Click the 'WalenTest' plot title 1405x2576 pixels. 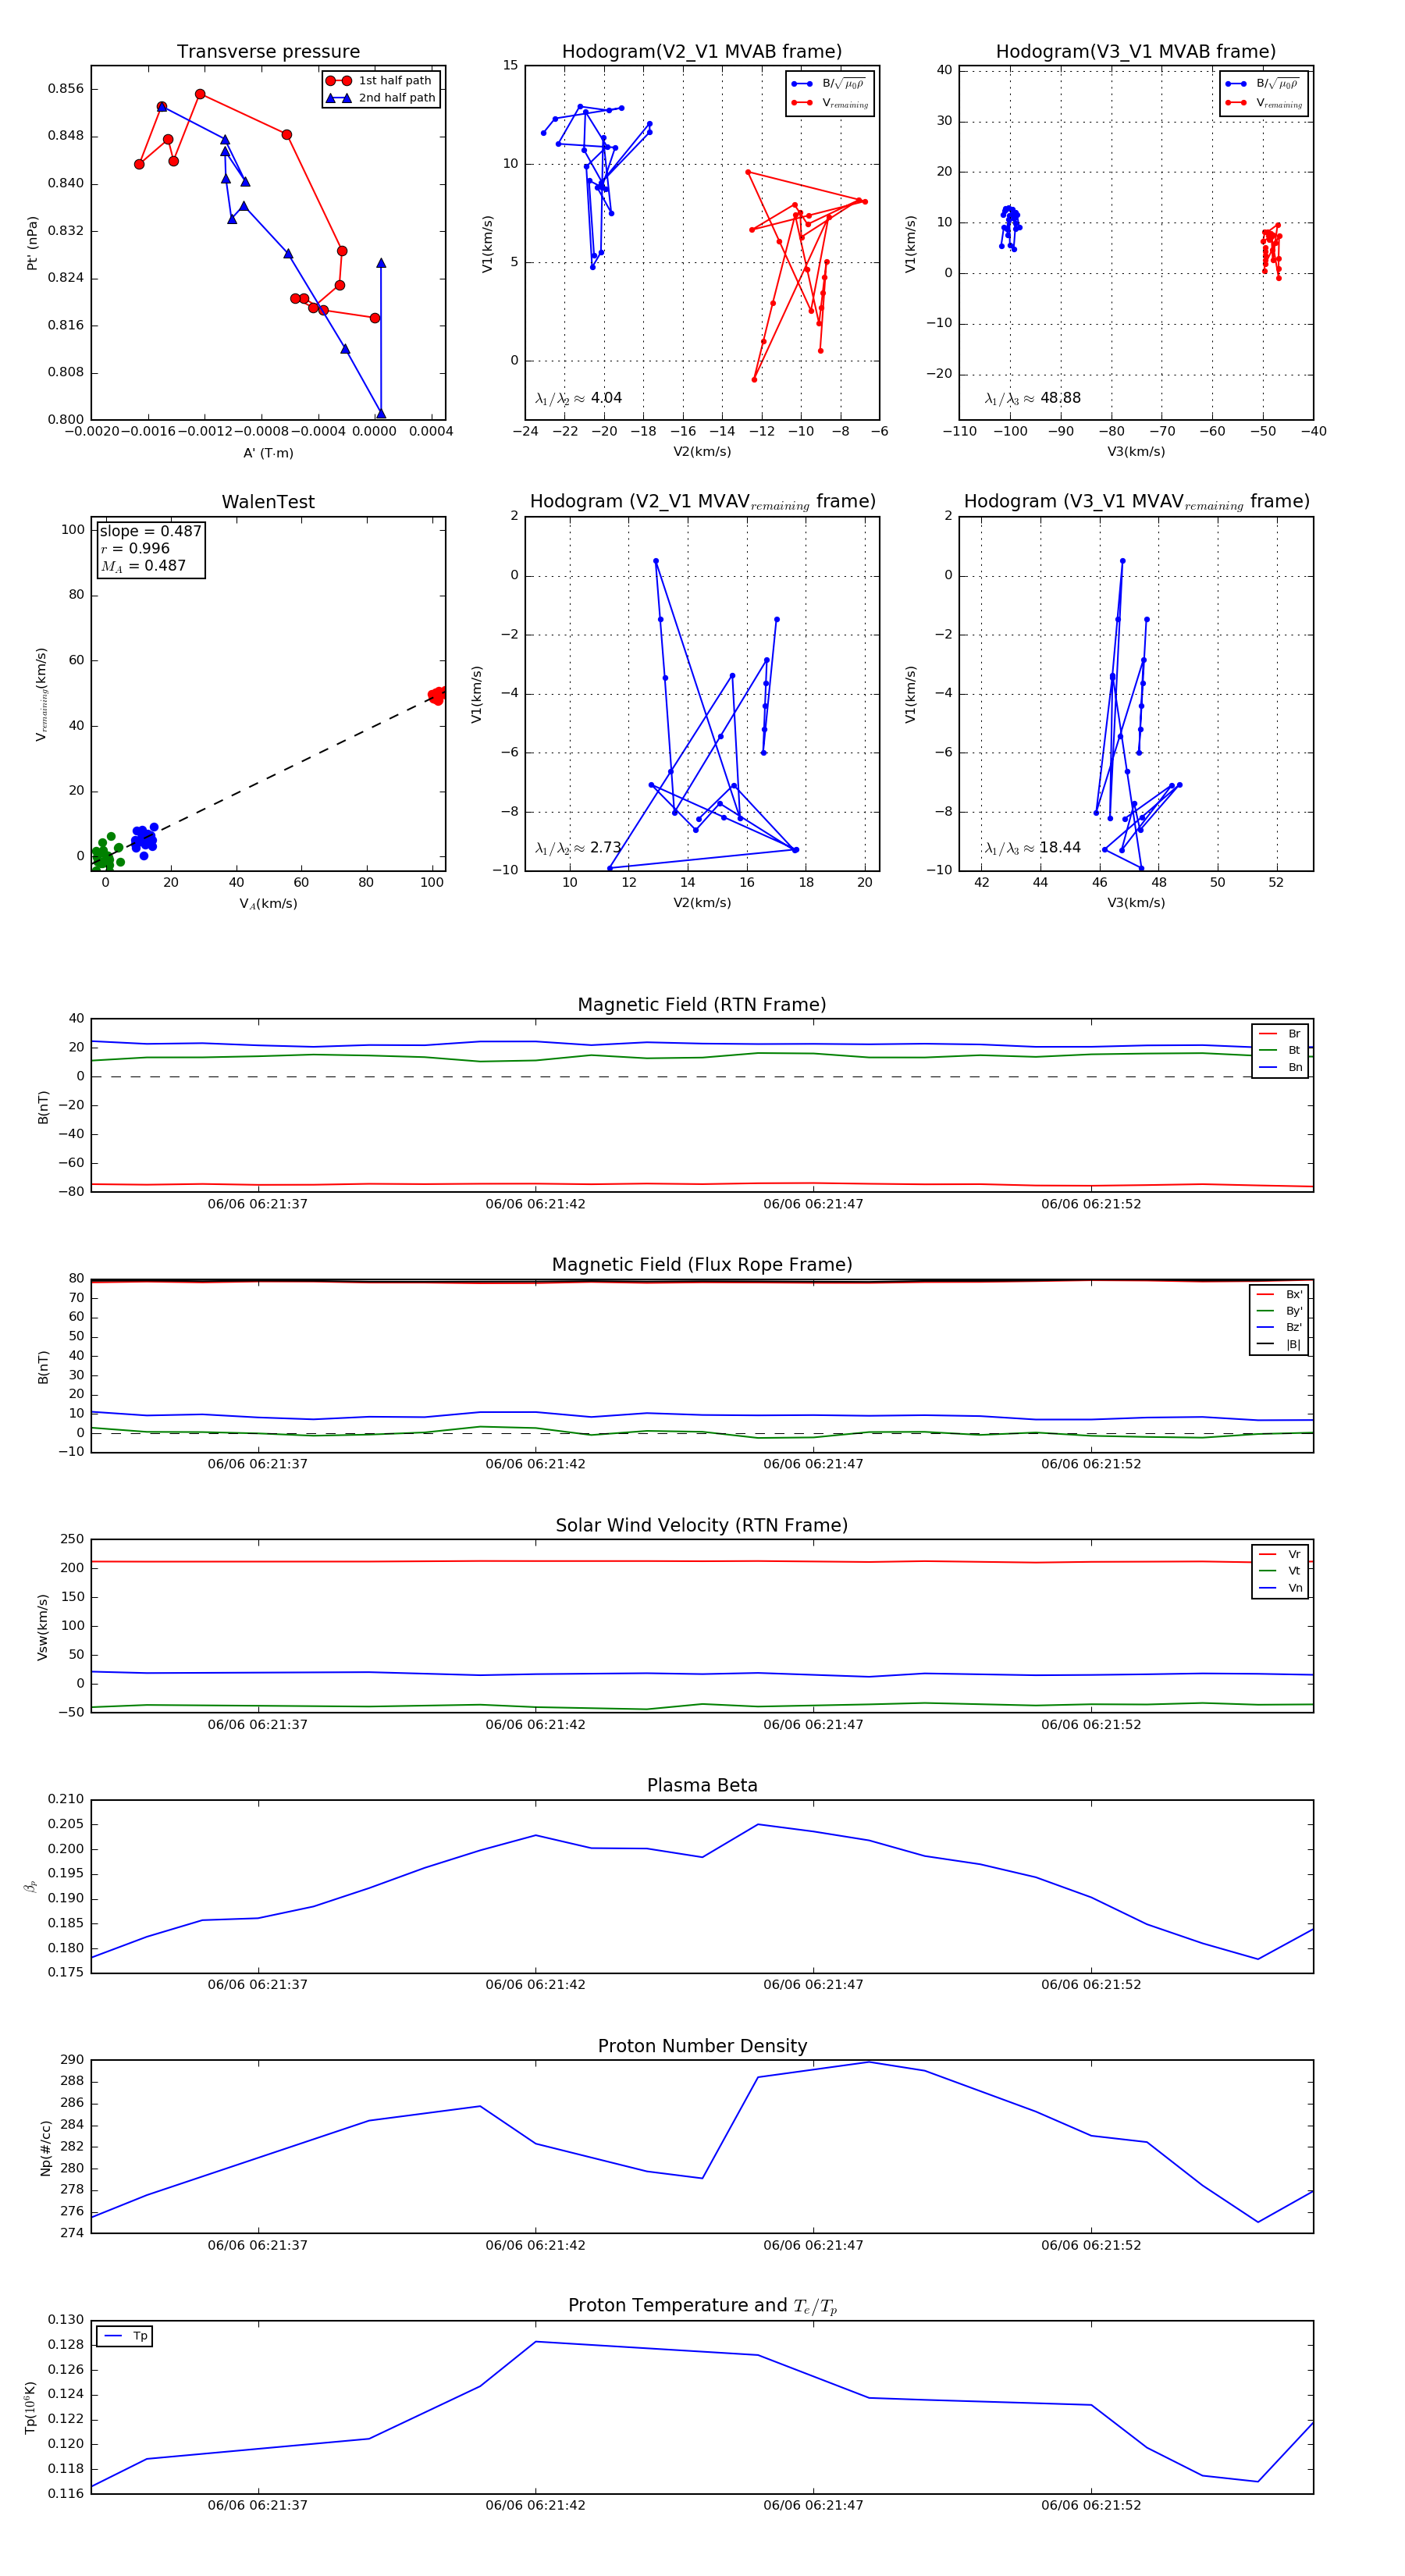coord(268,502)
